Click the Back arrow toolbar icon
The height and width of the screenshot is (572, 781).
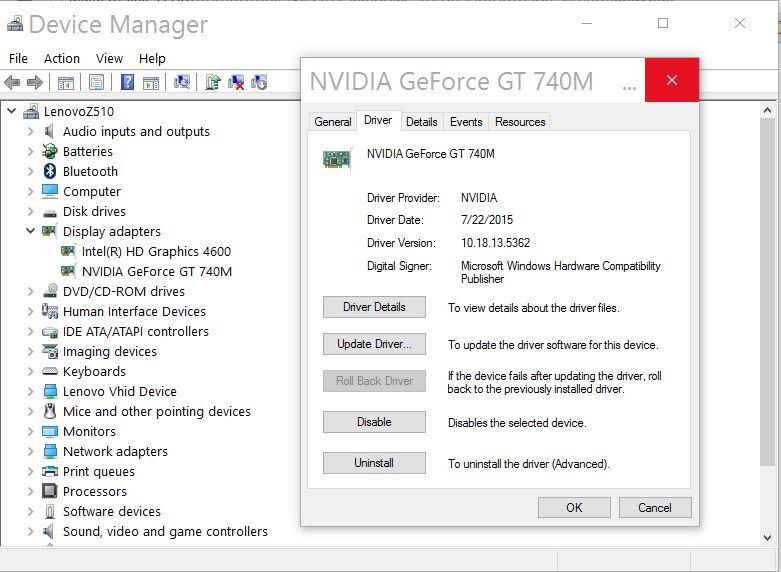(x=12, y=82)
